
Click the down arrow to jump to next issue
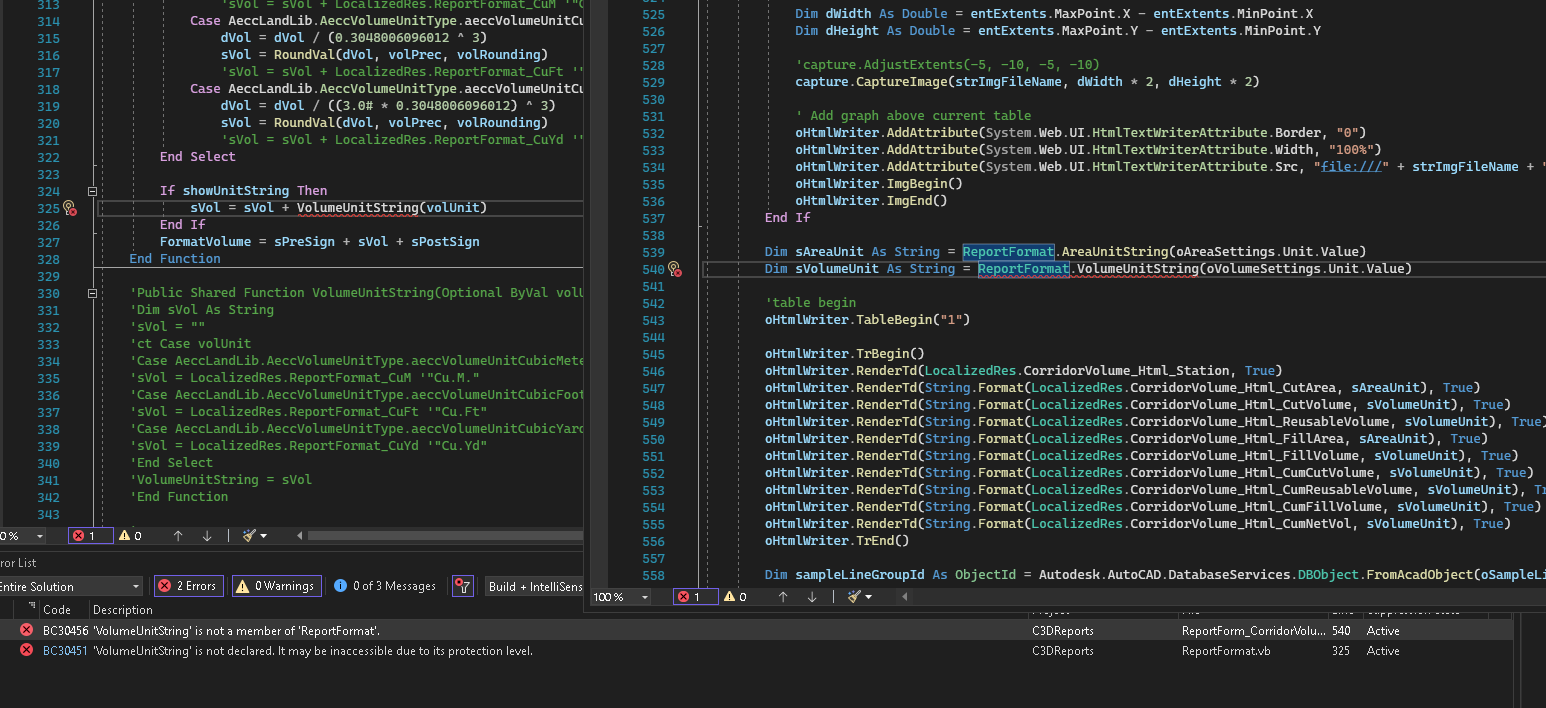coord(209,536)
